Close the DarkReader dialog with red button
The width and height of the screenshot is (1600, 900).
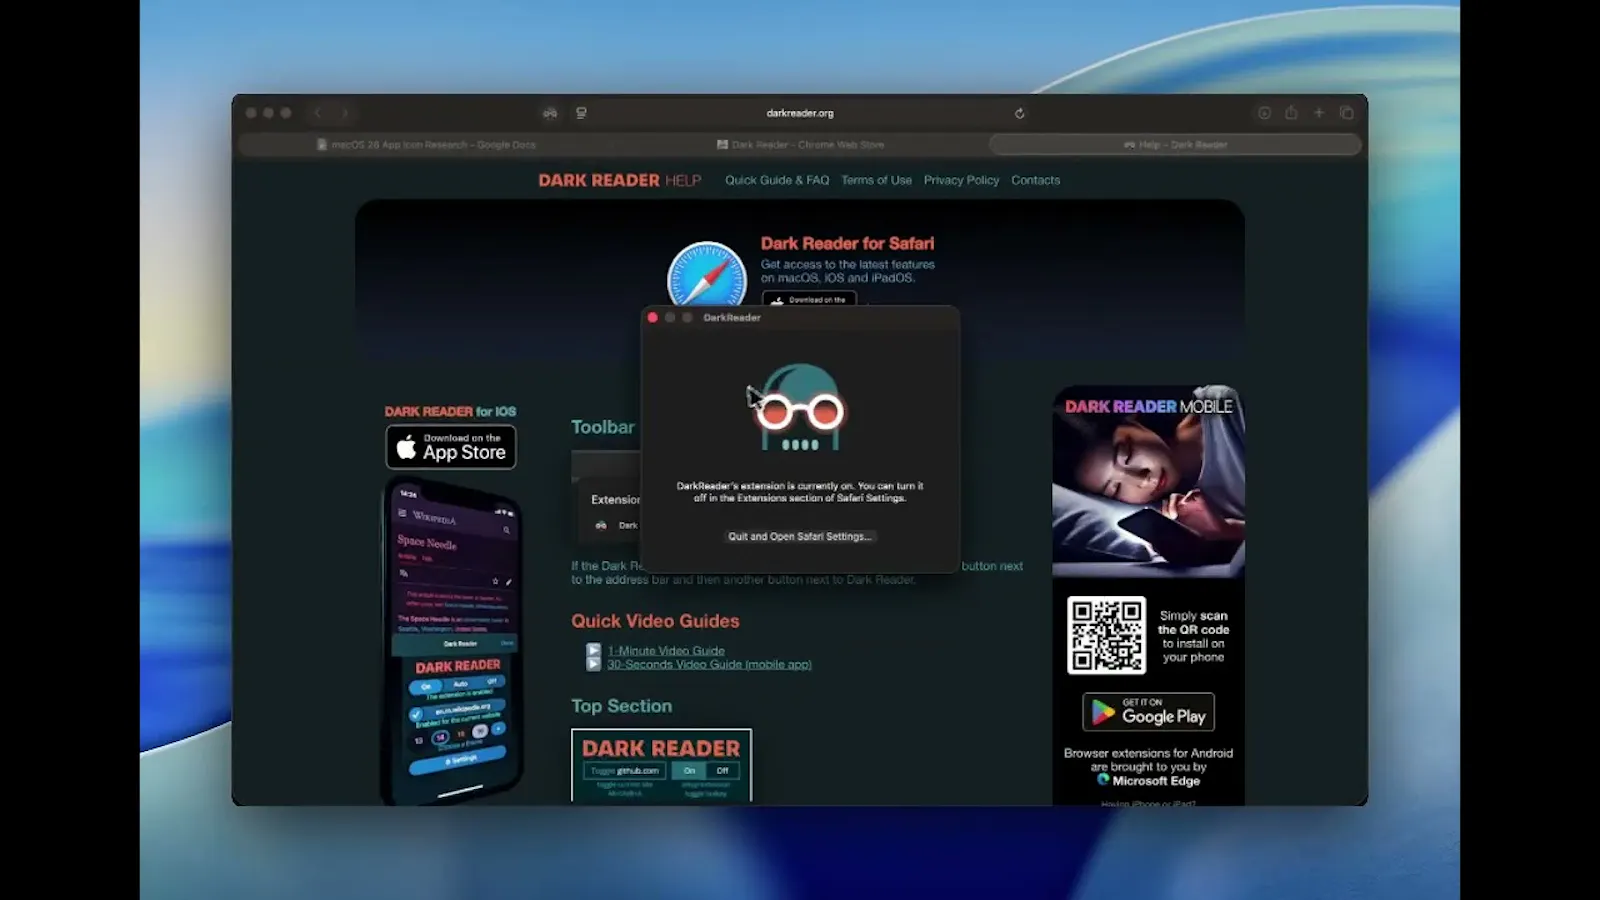tap(653, 318)
